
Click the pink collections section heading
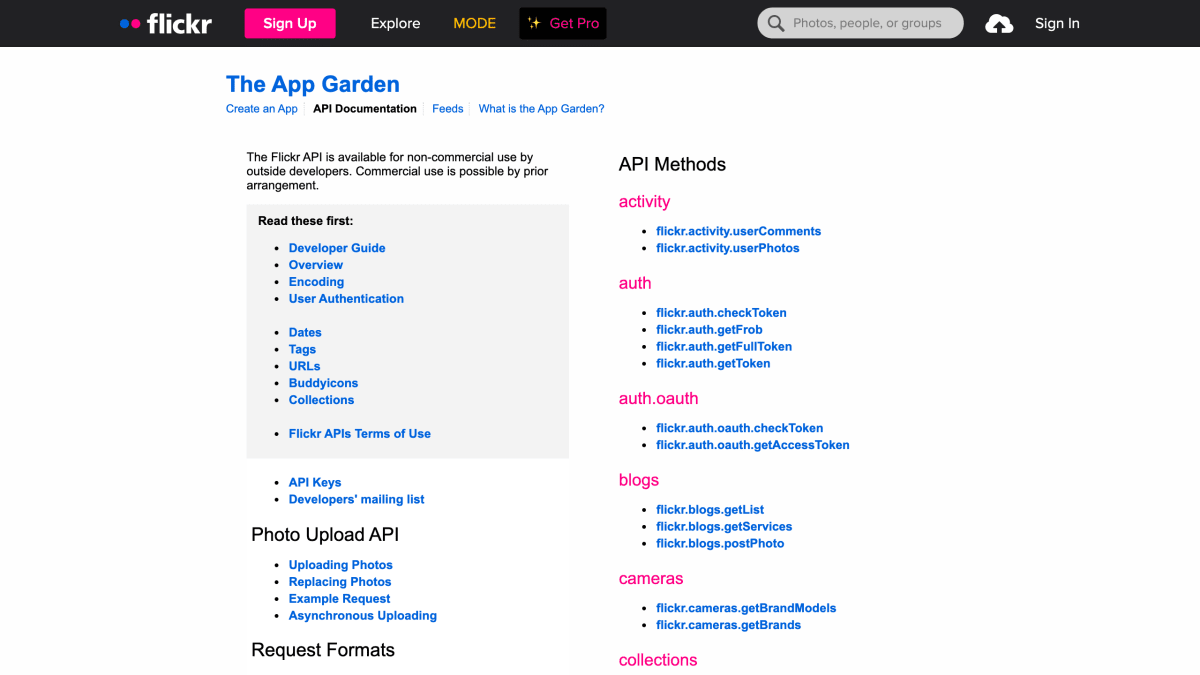click(x=658, y=660)
